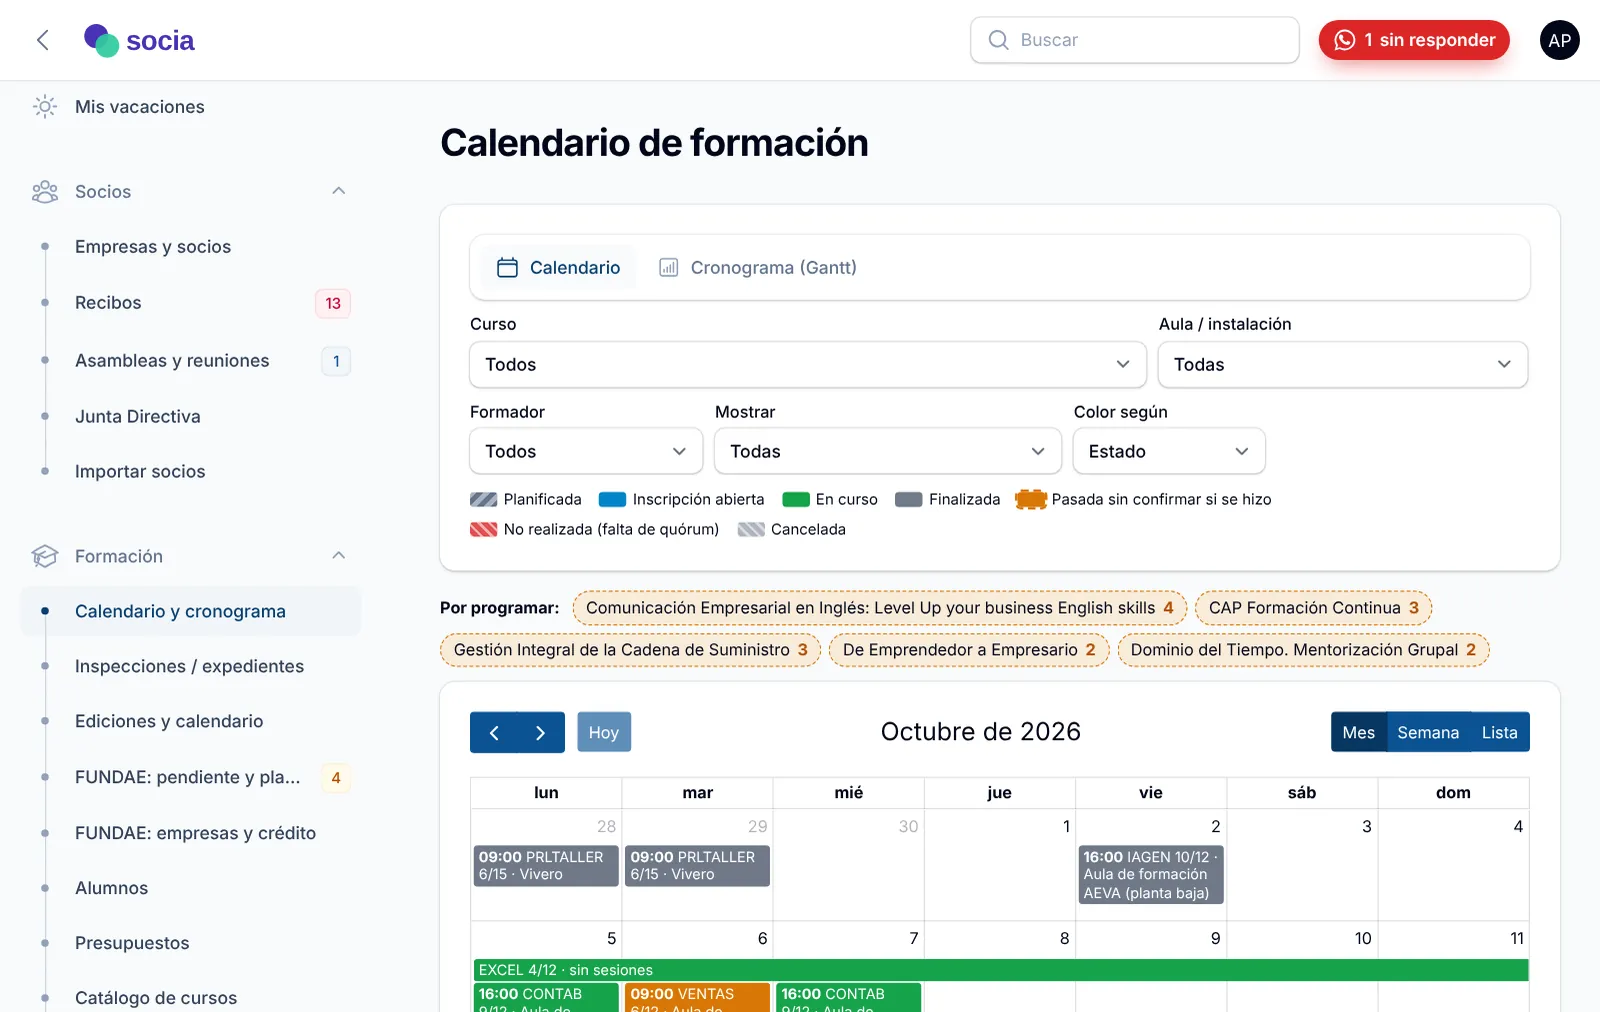Image resolution: width=1600 pixels, height=1012 pixels.
Task: Collapse the Socios section
Action: (339, 191)
